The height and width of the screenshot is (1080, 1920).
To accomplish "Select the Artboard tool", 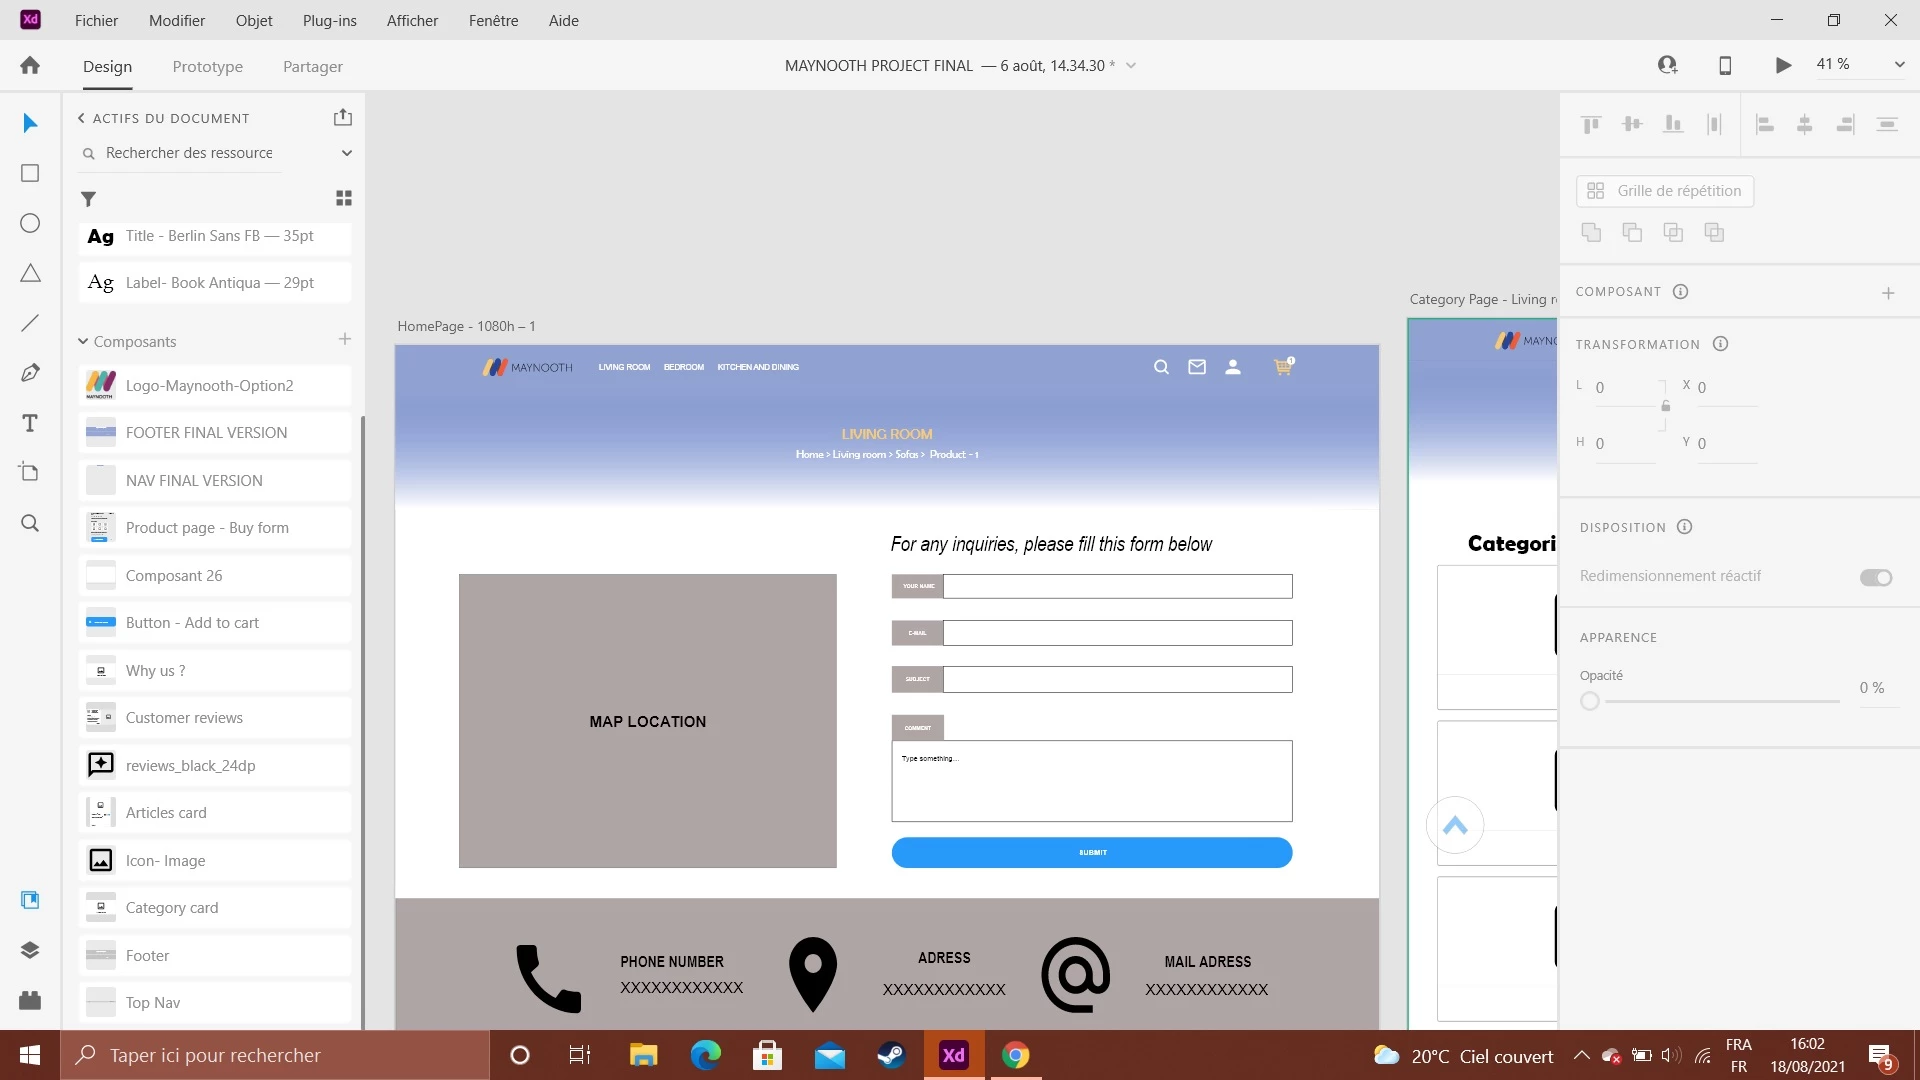I will coord(30,472).
